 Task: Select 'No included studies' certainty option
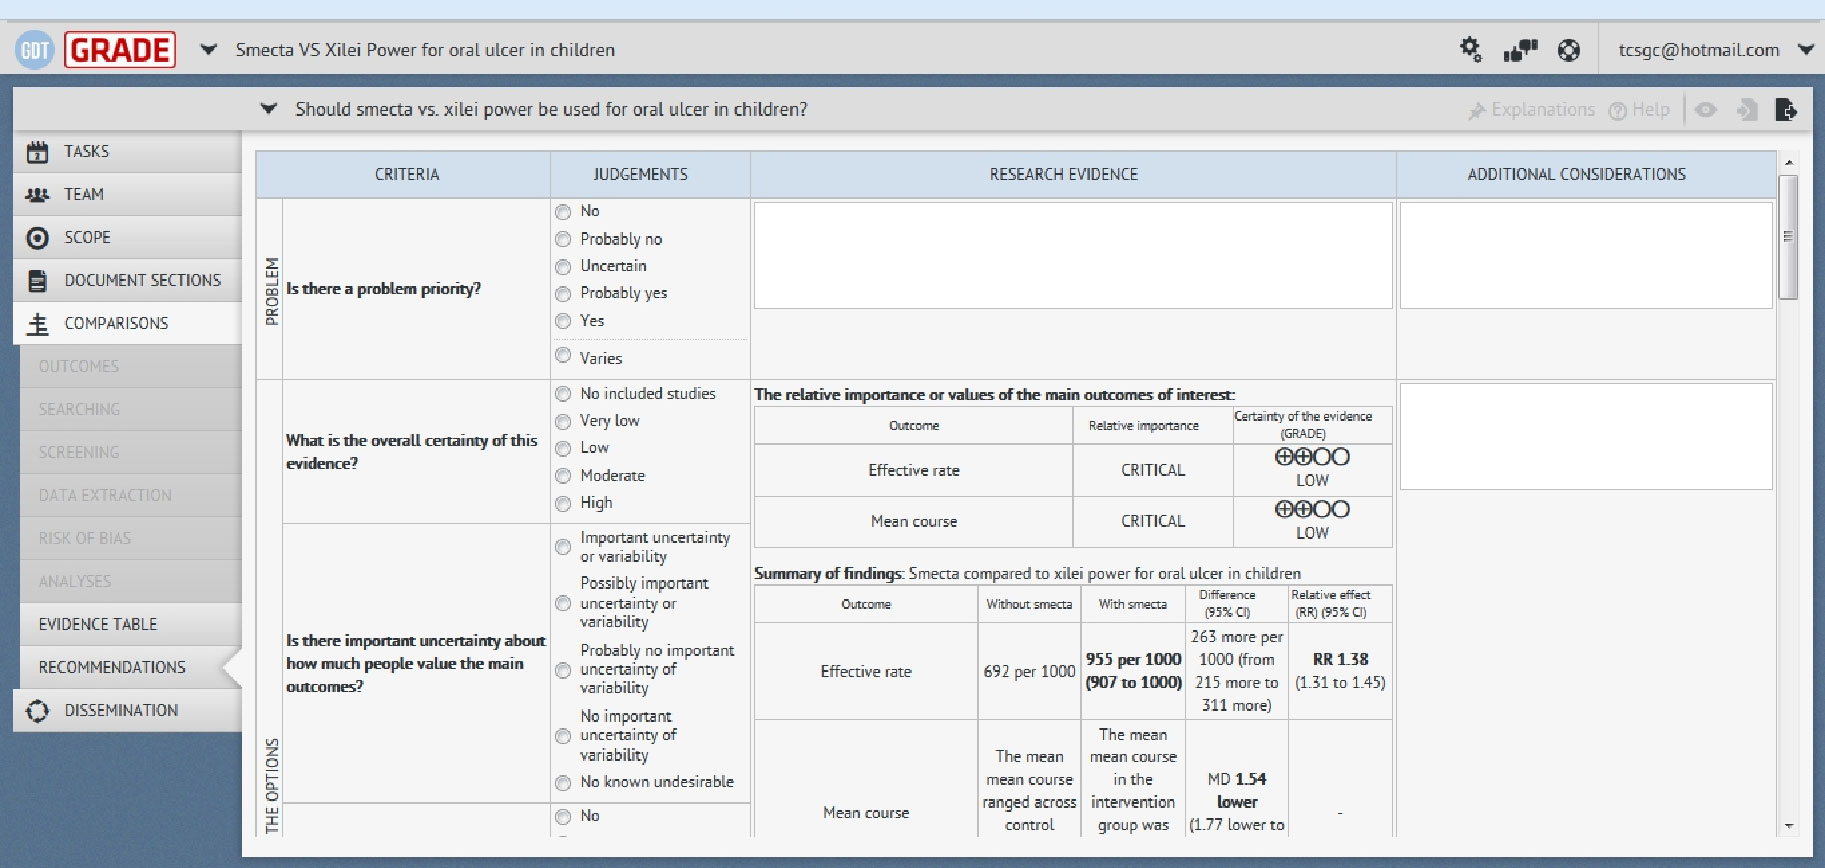click(x=563, y=394)
